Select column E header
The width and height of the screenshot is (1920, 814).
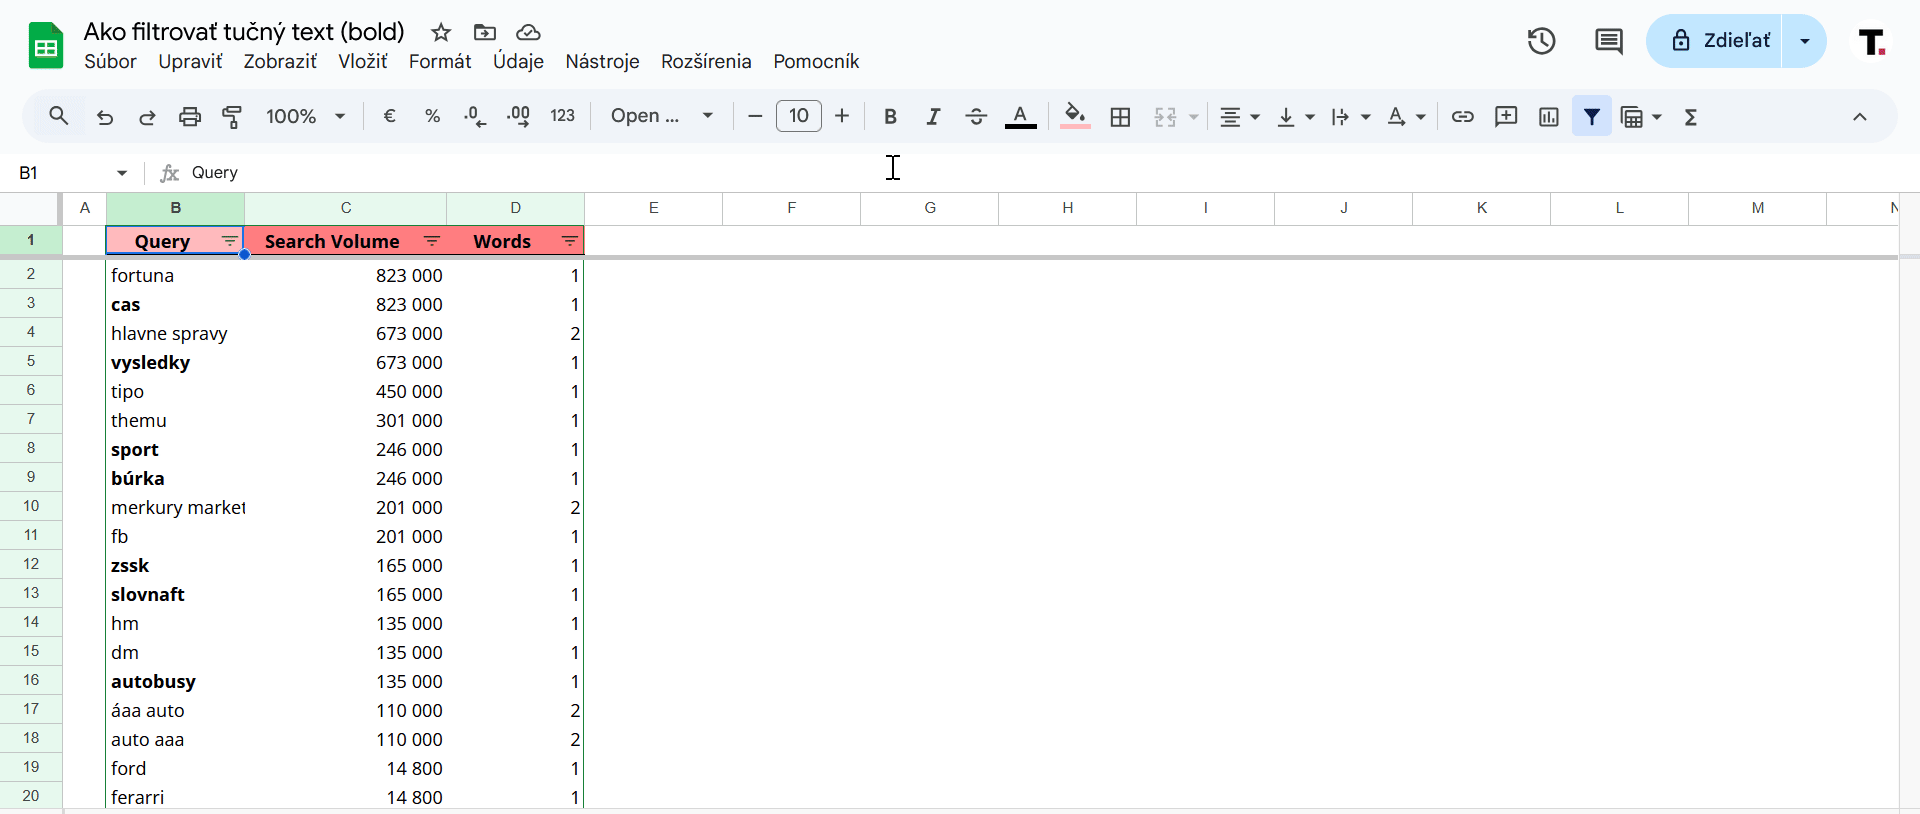click(653, 208)
